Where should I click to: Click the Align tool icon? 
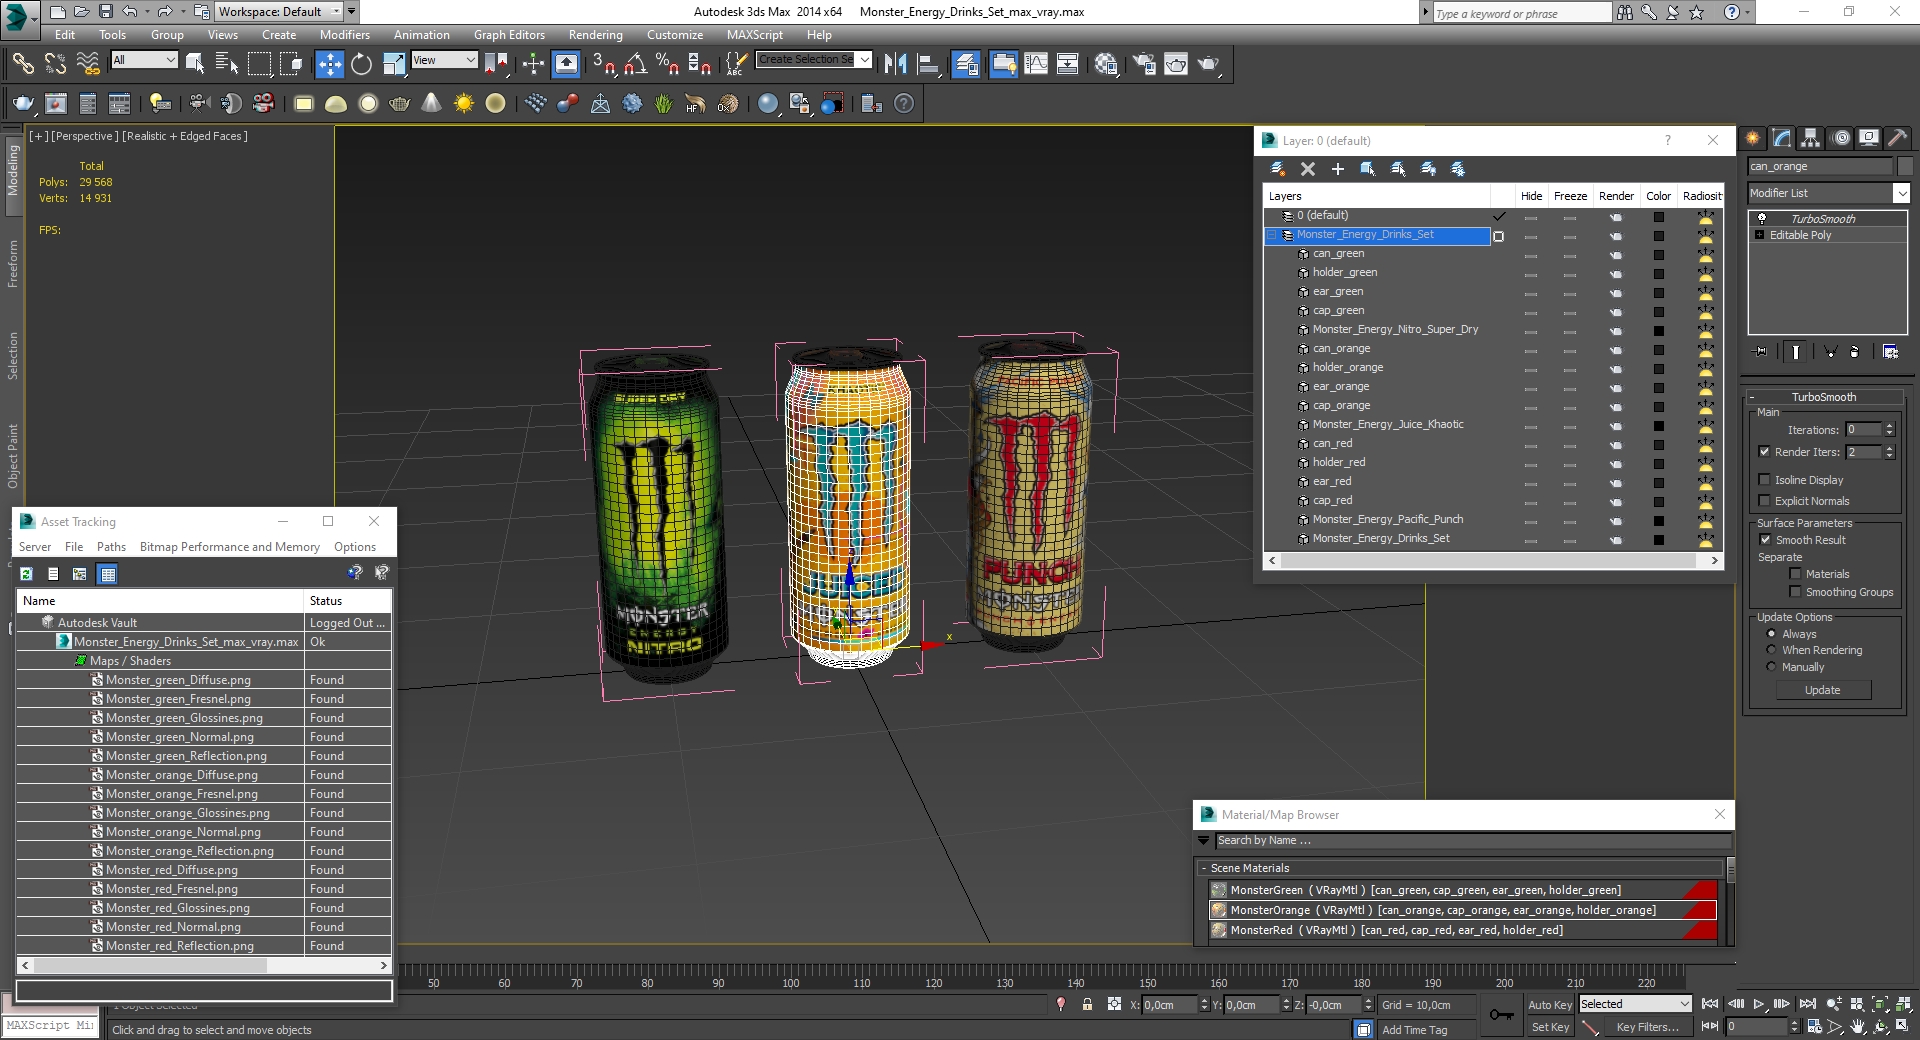pyautogui.click(x=928, y=64)
